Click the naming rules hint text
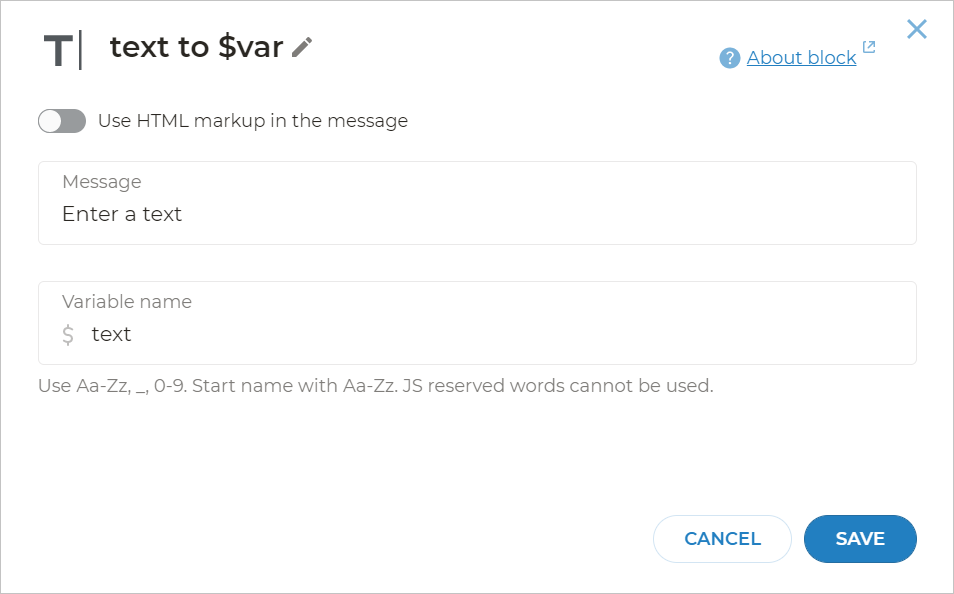This screenshot has width=954, height=594. pyautogui.click(x=375, y=386)
